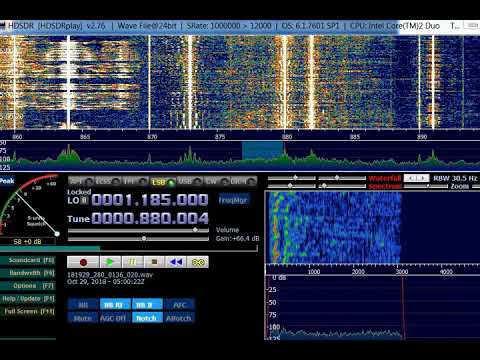The image size is (480, 360).
Task: Open Bandwidth [F6] settings
Action: 29,273
